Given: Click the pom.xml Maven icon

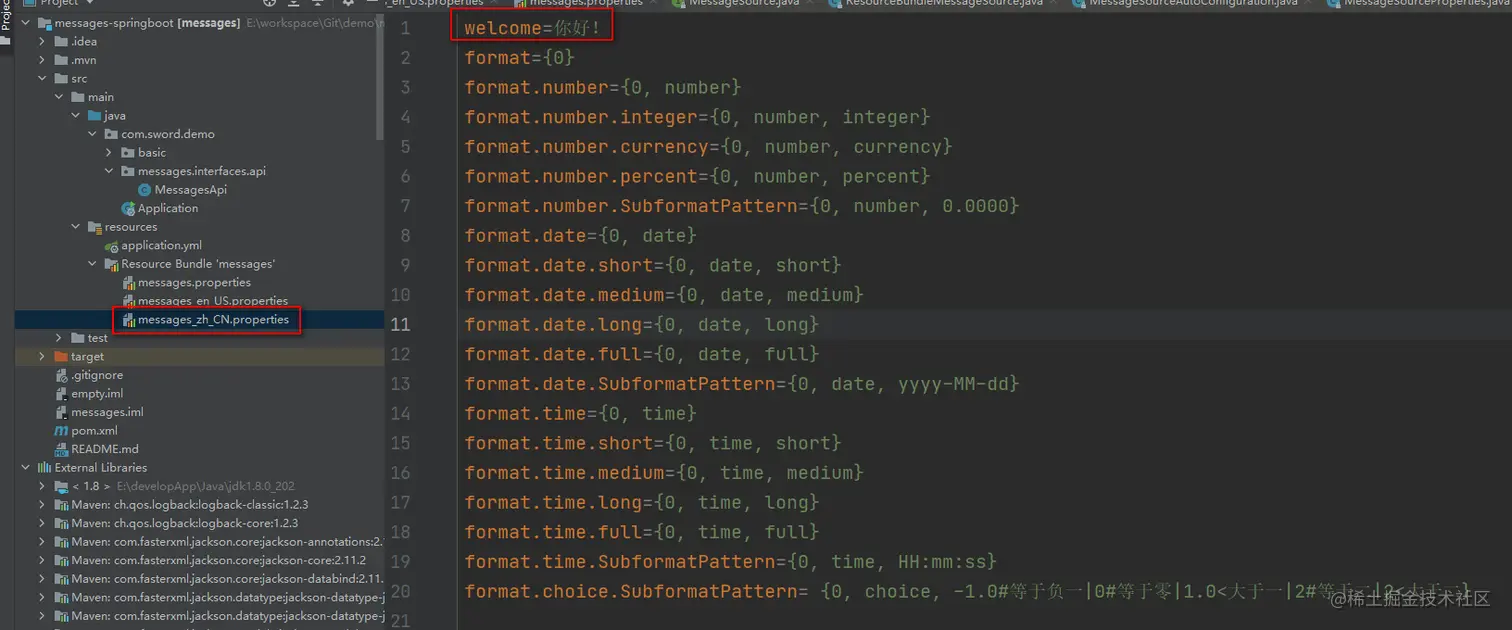Looking at the screenshot, I should point(61,431).
